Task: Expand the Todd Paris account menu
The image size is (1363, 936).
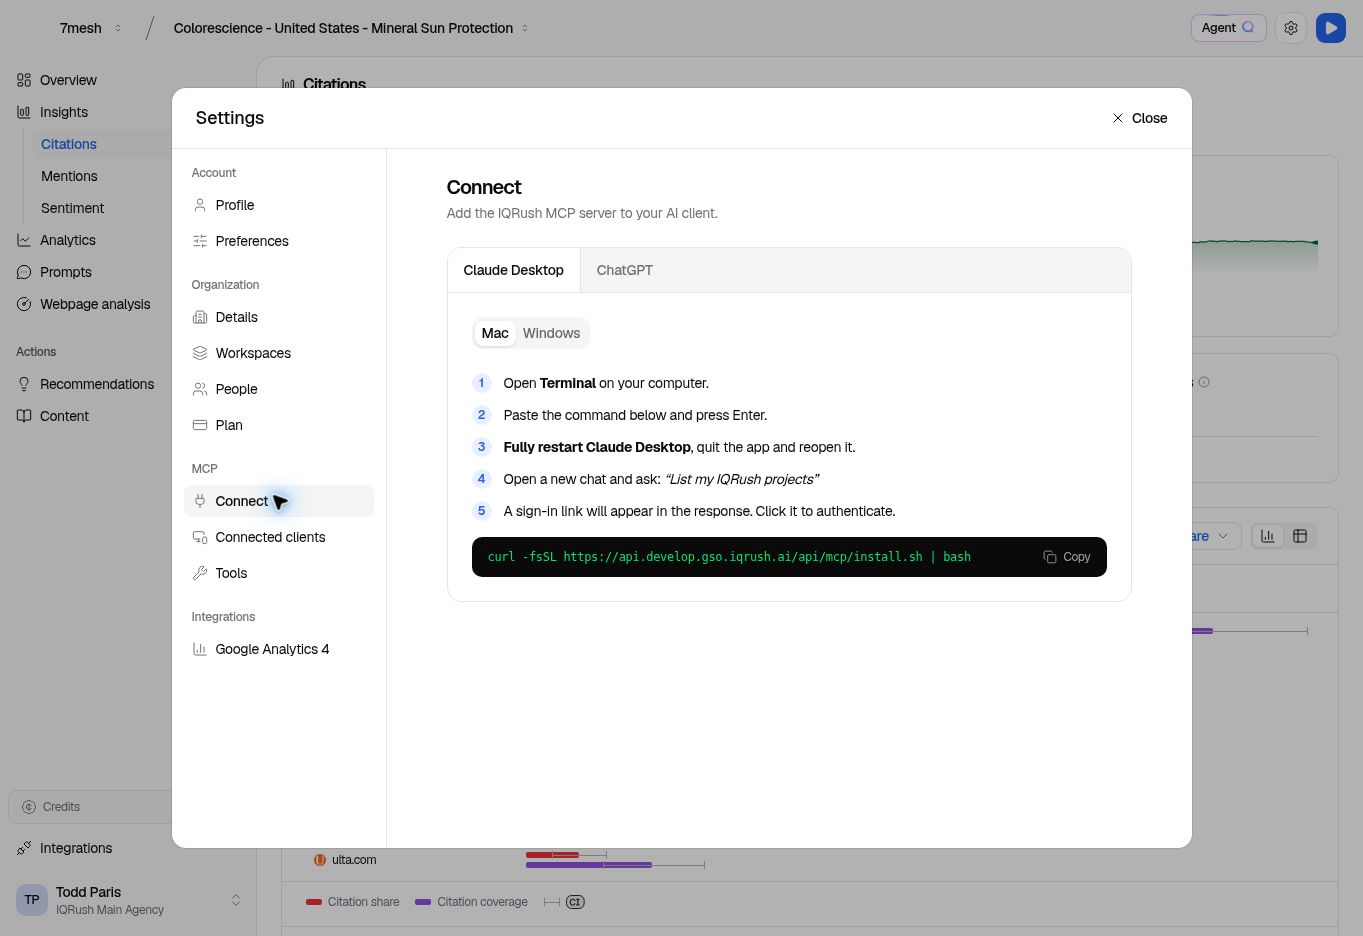Action: click(x=128, y=900)
